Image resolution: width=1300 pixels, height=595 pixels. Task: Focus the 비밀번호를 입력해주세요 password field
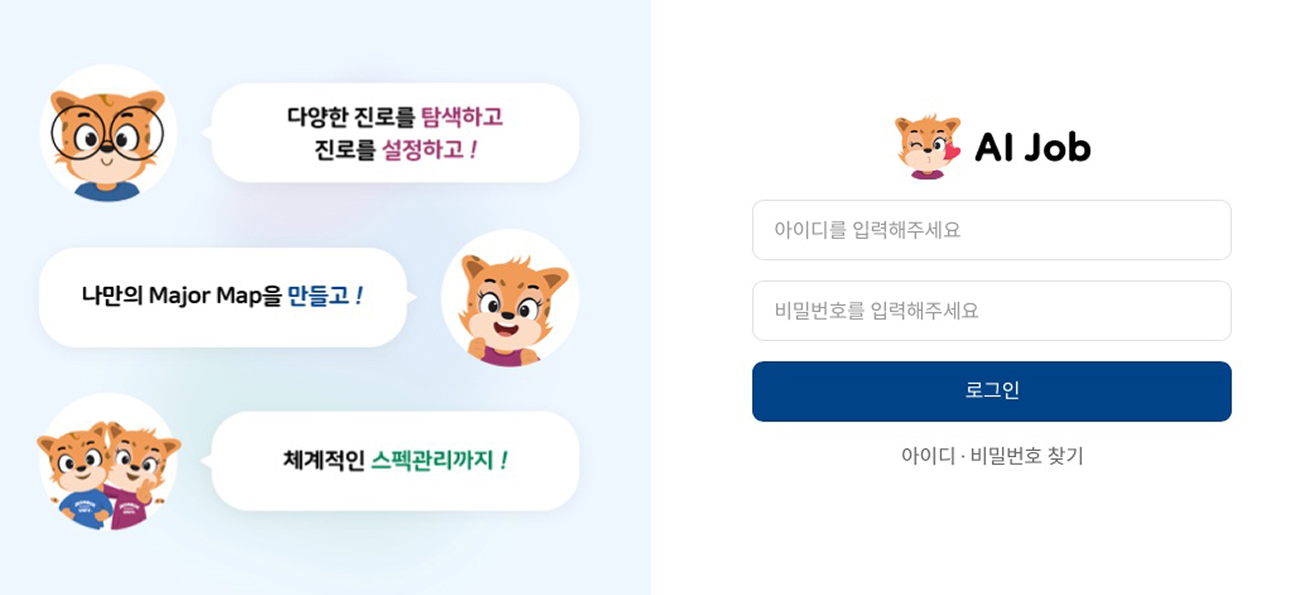coord(991,311)
